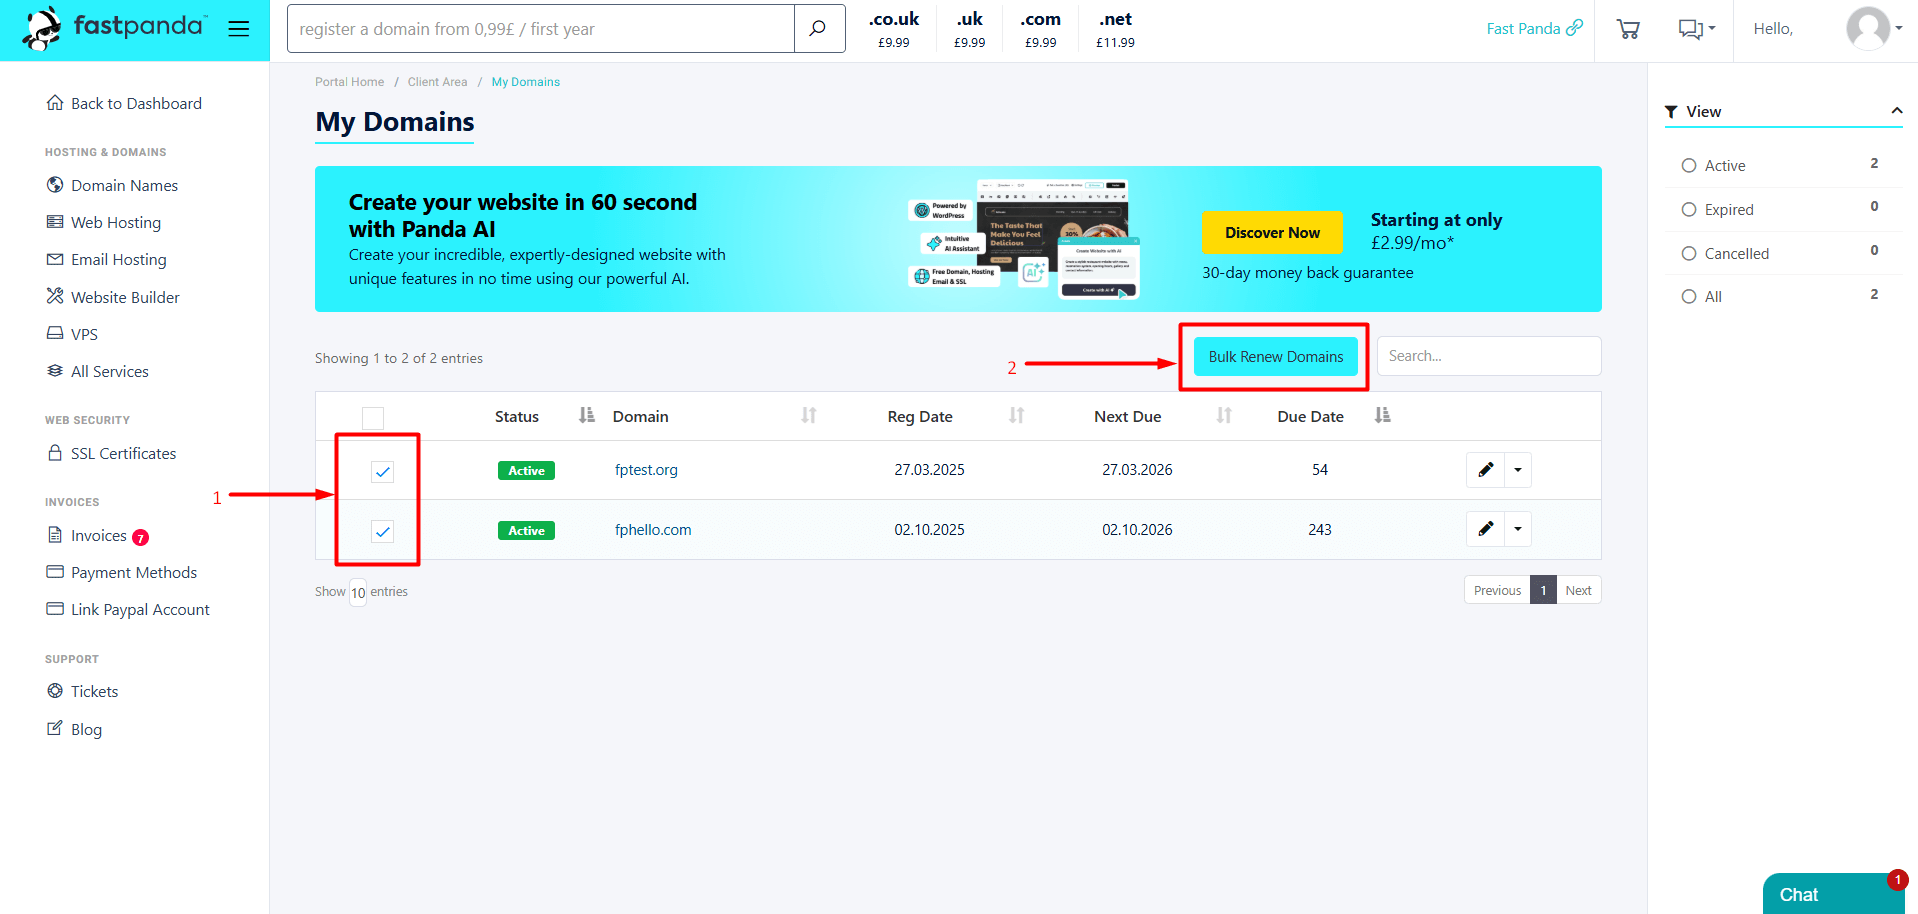Click the Bulk Renew Domains button
The image size is (1918, 914).
coord(1274,356)
